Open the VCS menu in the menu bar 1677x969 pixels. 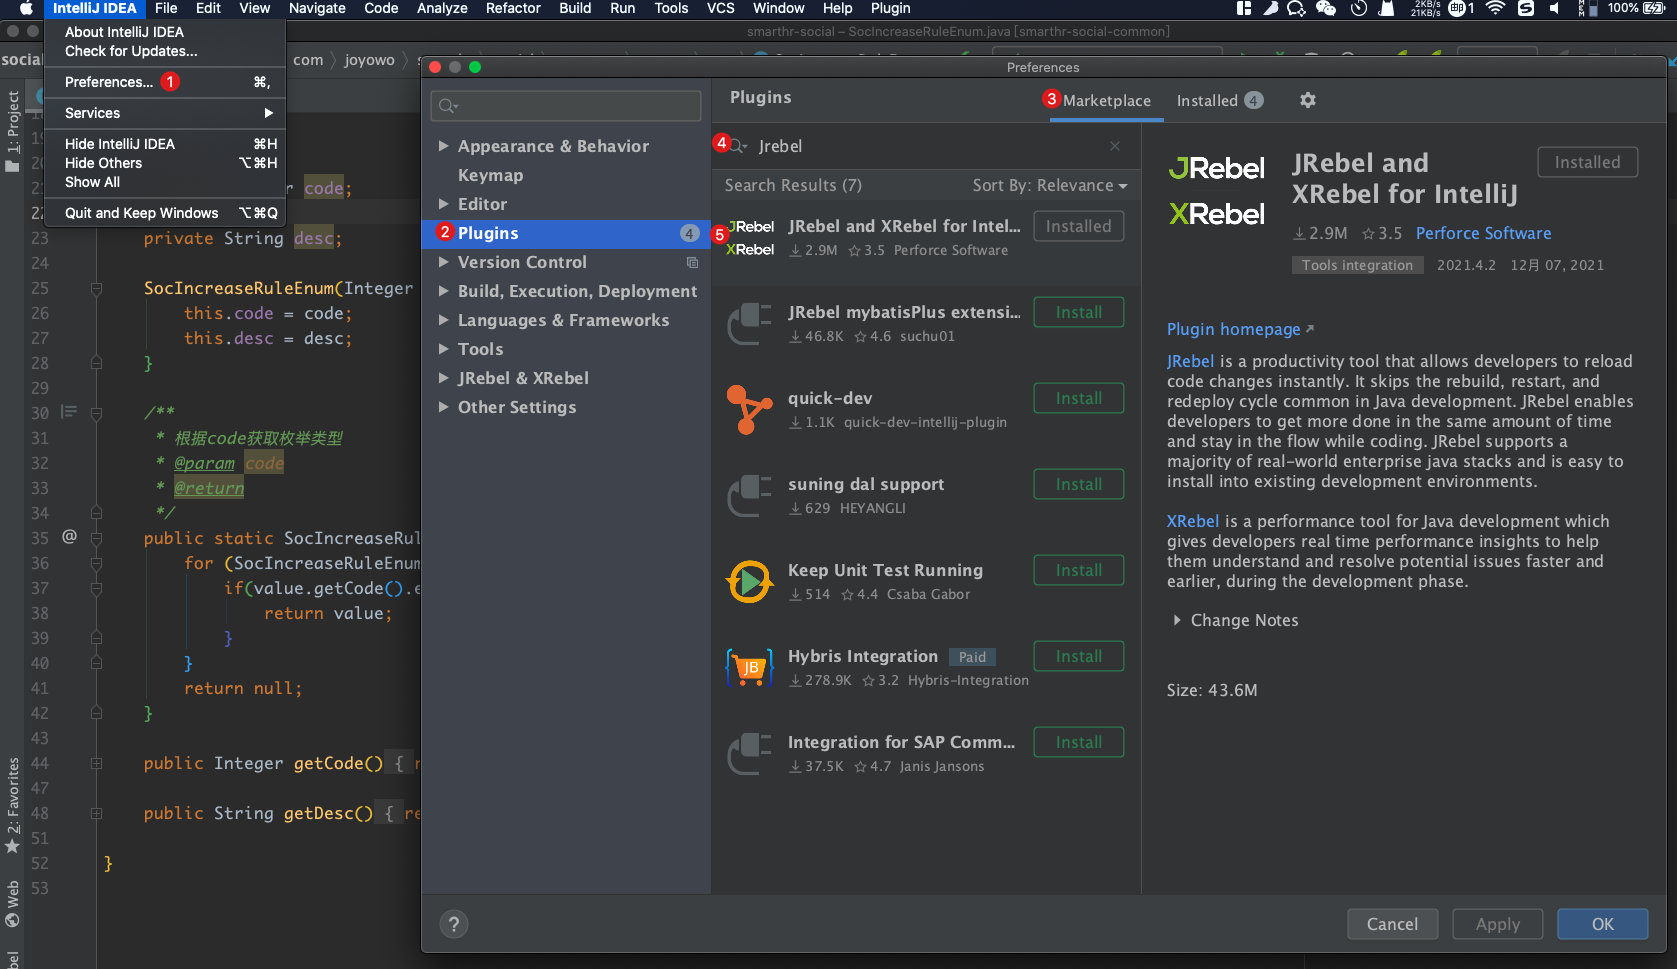point(721,8)
